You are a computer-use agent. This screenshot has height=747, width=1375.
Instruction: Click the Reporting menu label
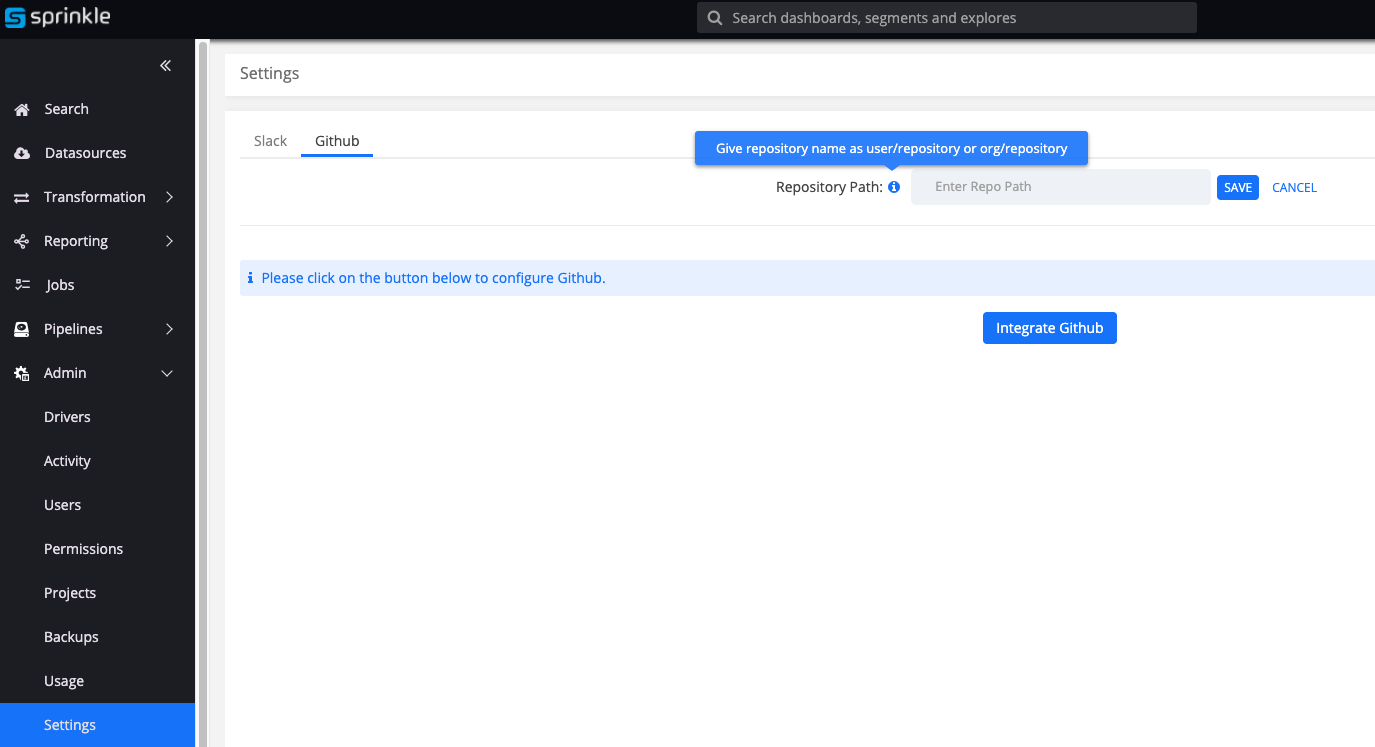[76, 241]
